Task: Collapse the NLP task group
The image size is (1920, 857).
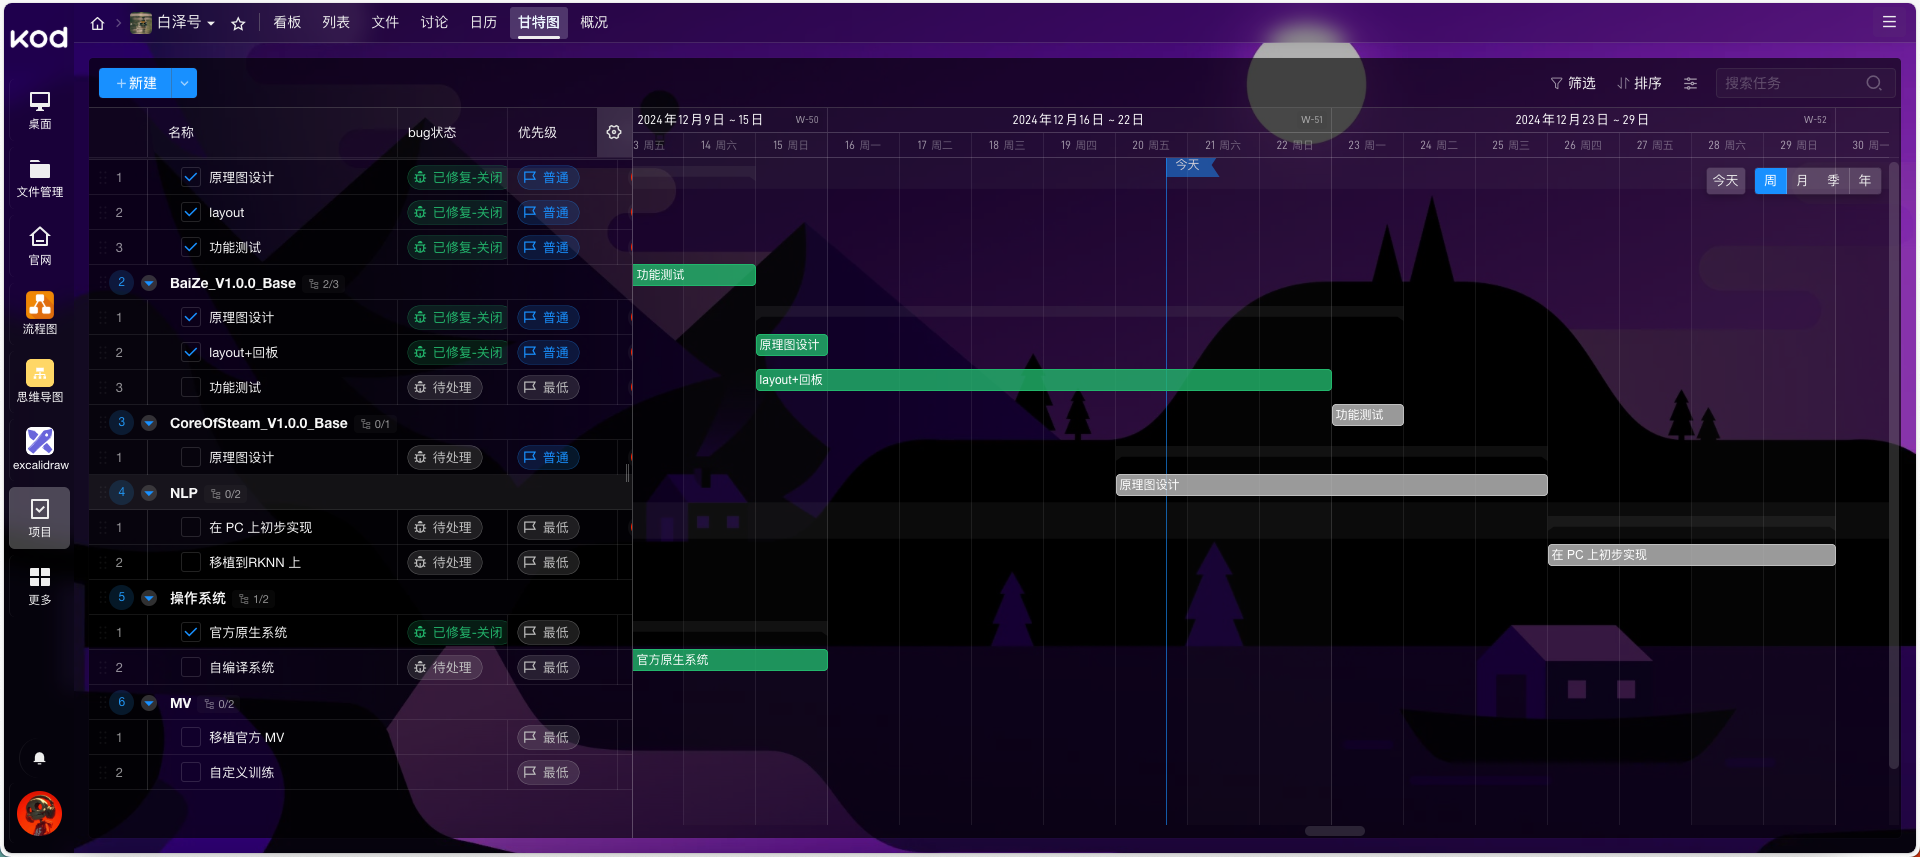Action: pyautogui.click(x=149, y=493)
